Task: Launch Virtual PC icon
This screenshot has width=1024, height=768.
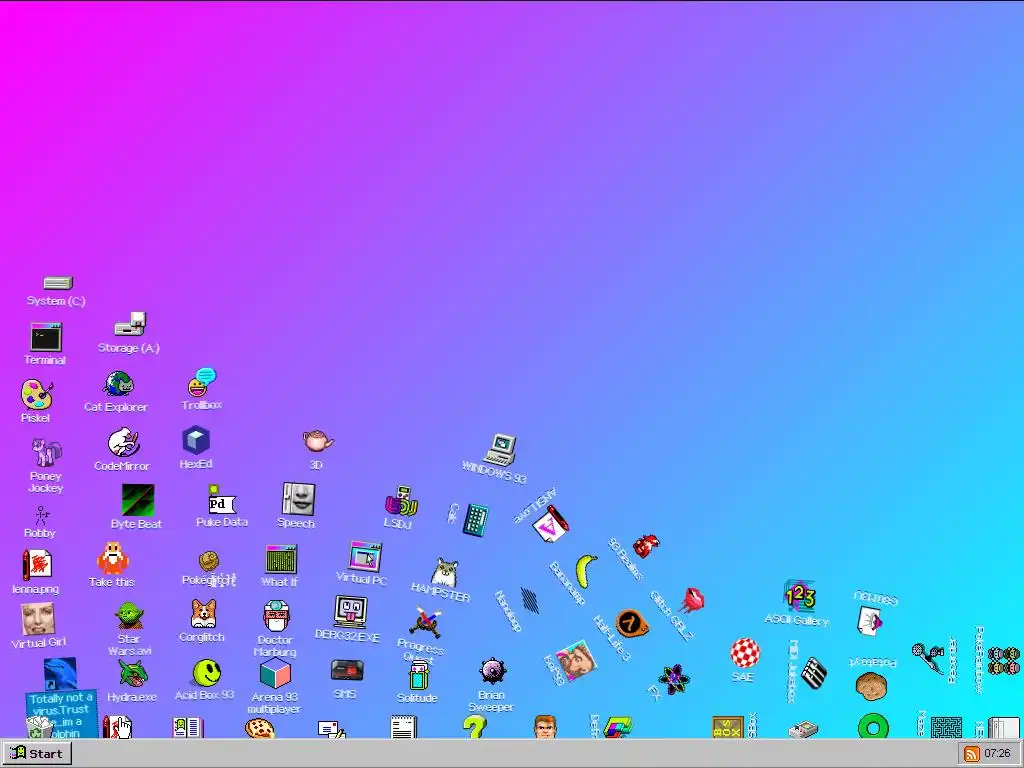Action: [365, 556]
